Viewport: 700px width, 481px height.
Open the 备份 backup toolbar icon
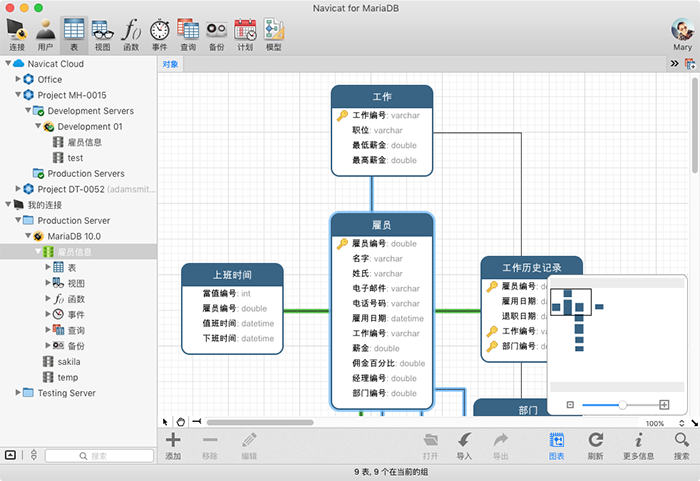(217, 35)
